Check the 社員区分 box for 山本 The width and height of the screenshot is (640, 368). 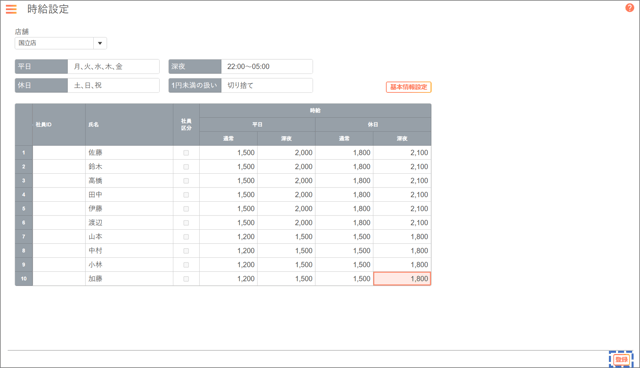pos(186,237)
